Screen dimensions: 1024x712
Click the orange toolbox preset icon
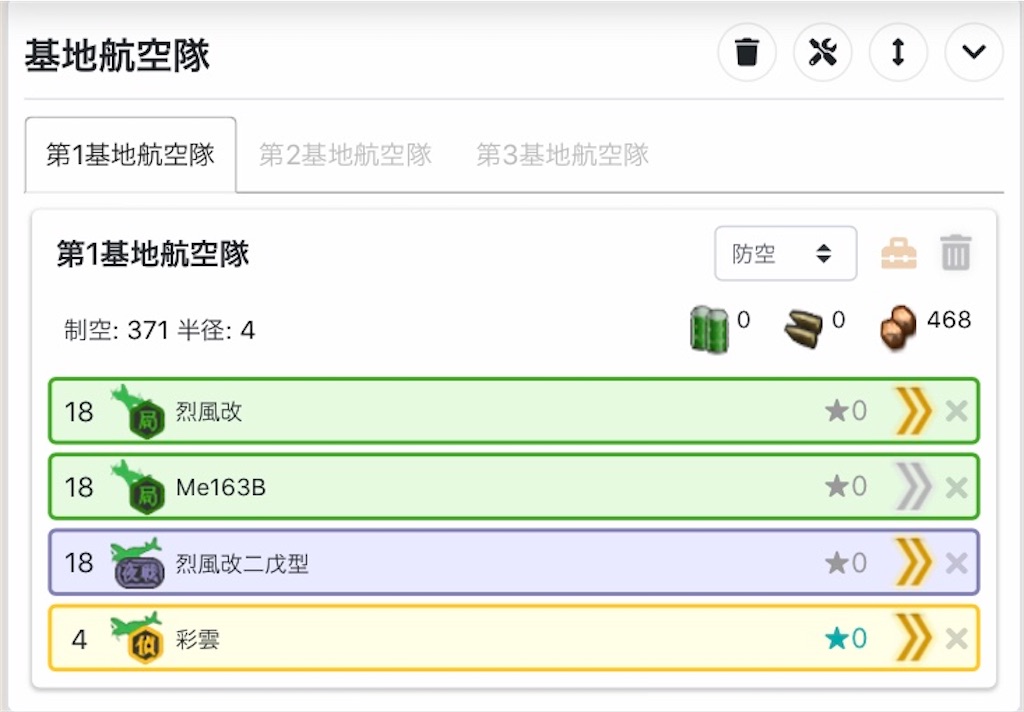coord(899,253)
